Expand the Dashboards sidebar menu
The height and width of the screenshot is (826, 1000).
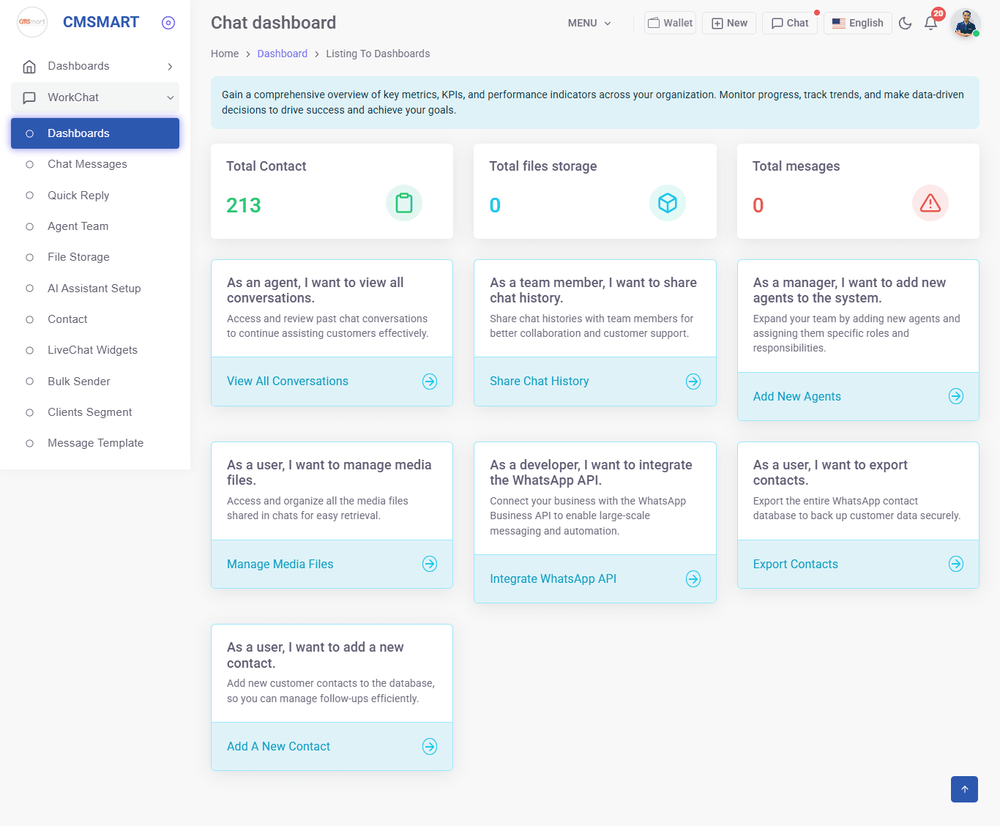pyautogui.click(x=95, y=66)
